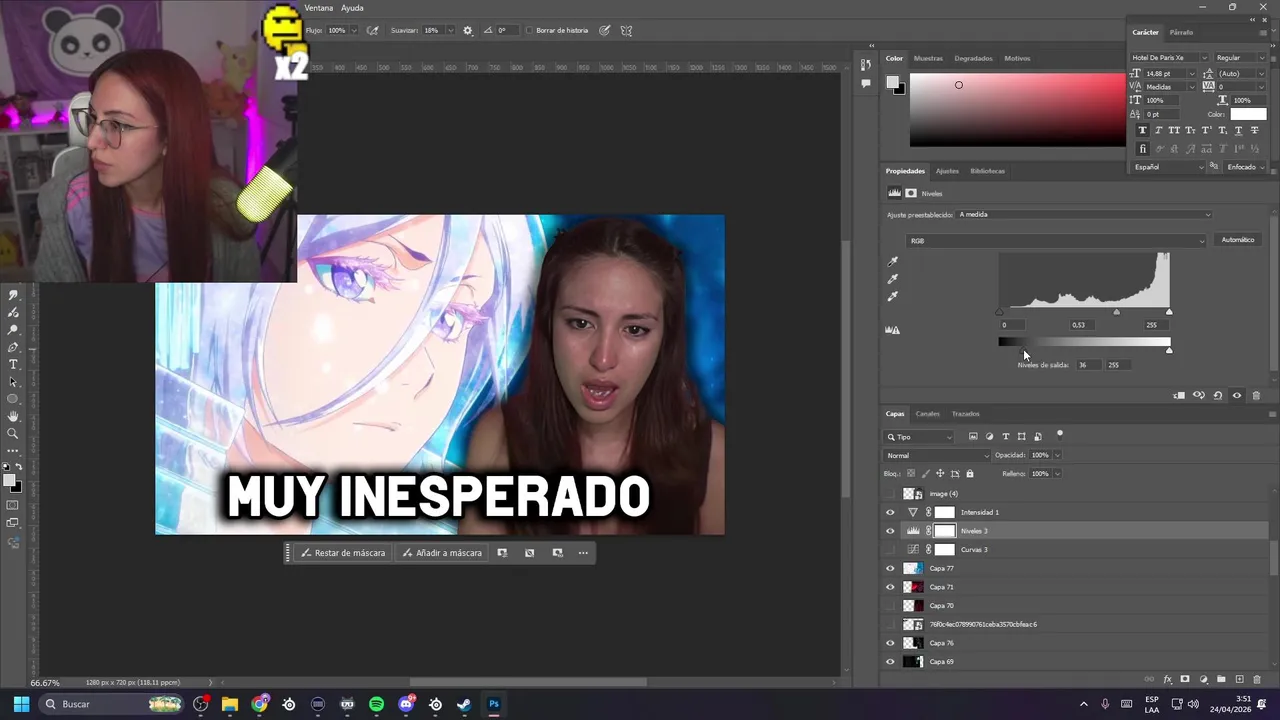Show the Capa 70 layer

(890, 606)
